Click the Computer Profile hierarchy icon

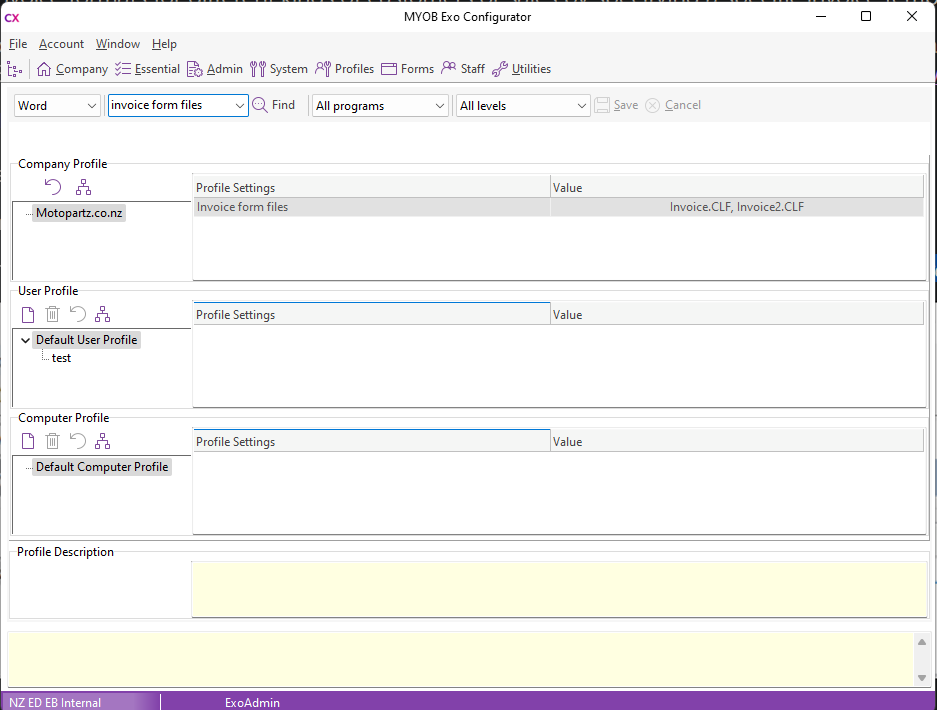pos(102,441)
